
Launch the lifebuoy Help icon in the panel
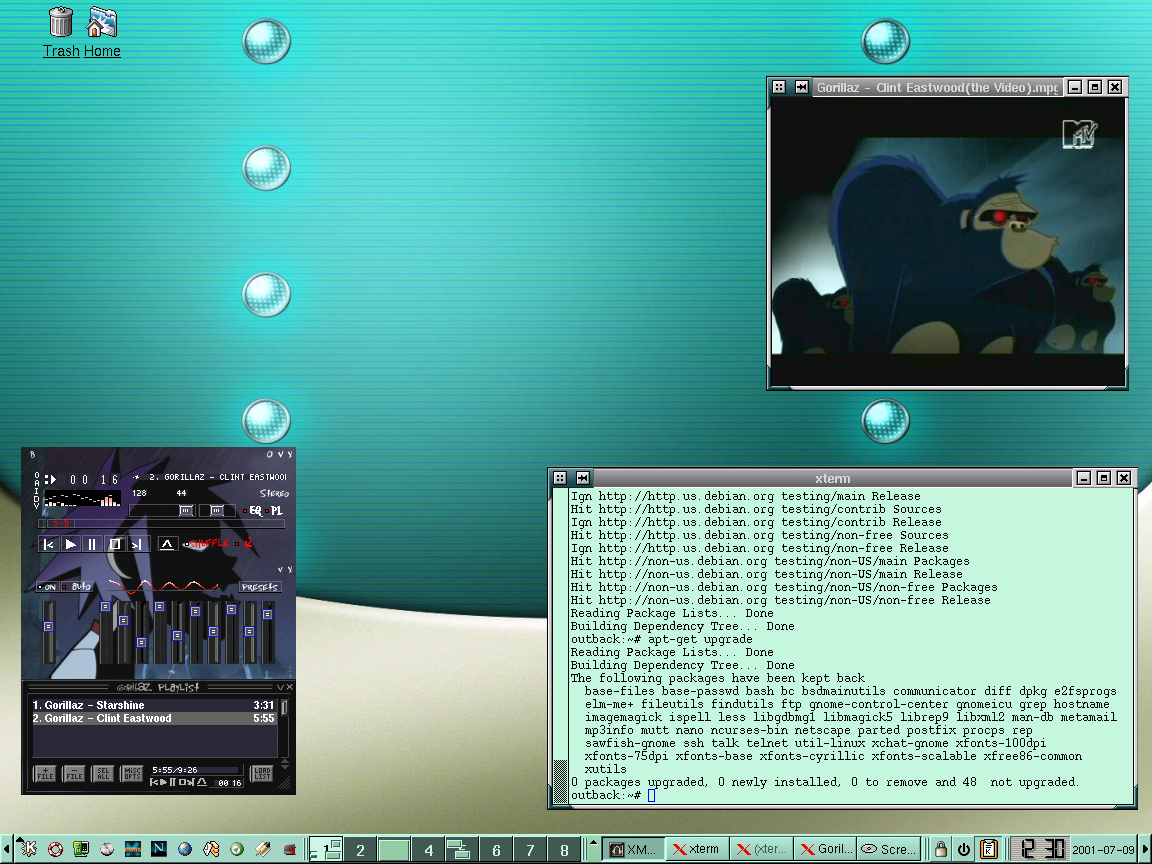point(55,849)
